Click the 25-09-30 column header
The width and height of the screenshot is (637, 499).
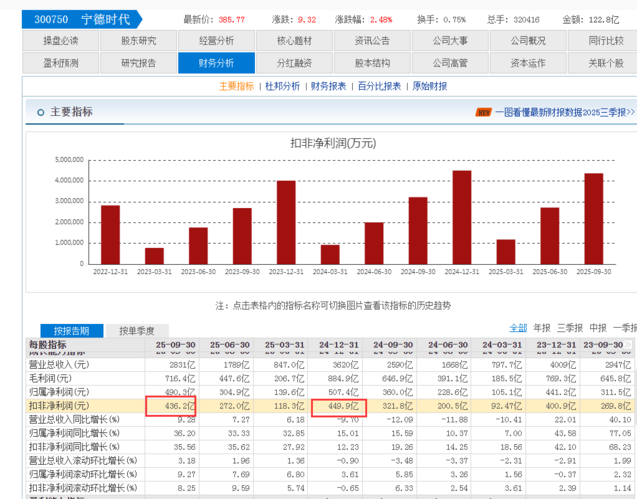click(x=176, y=345)
